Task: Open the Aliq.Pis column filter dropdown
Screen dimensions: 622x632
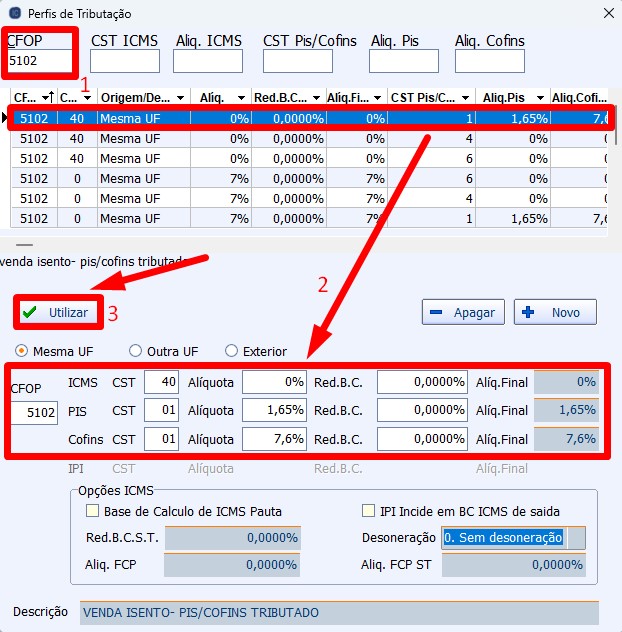Action: (x=549, y=97)
